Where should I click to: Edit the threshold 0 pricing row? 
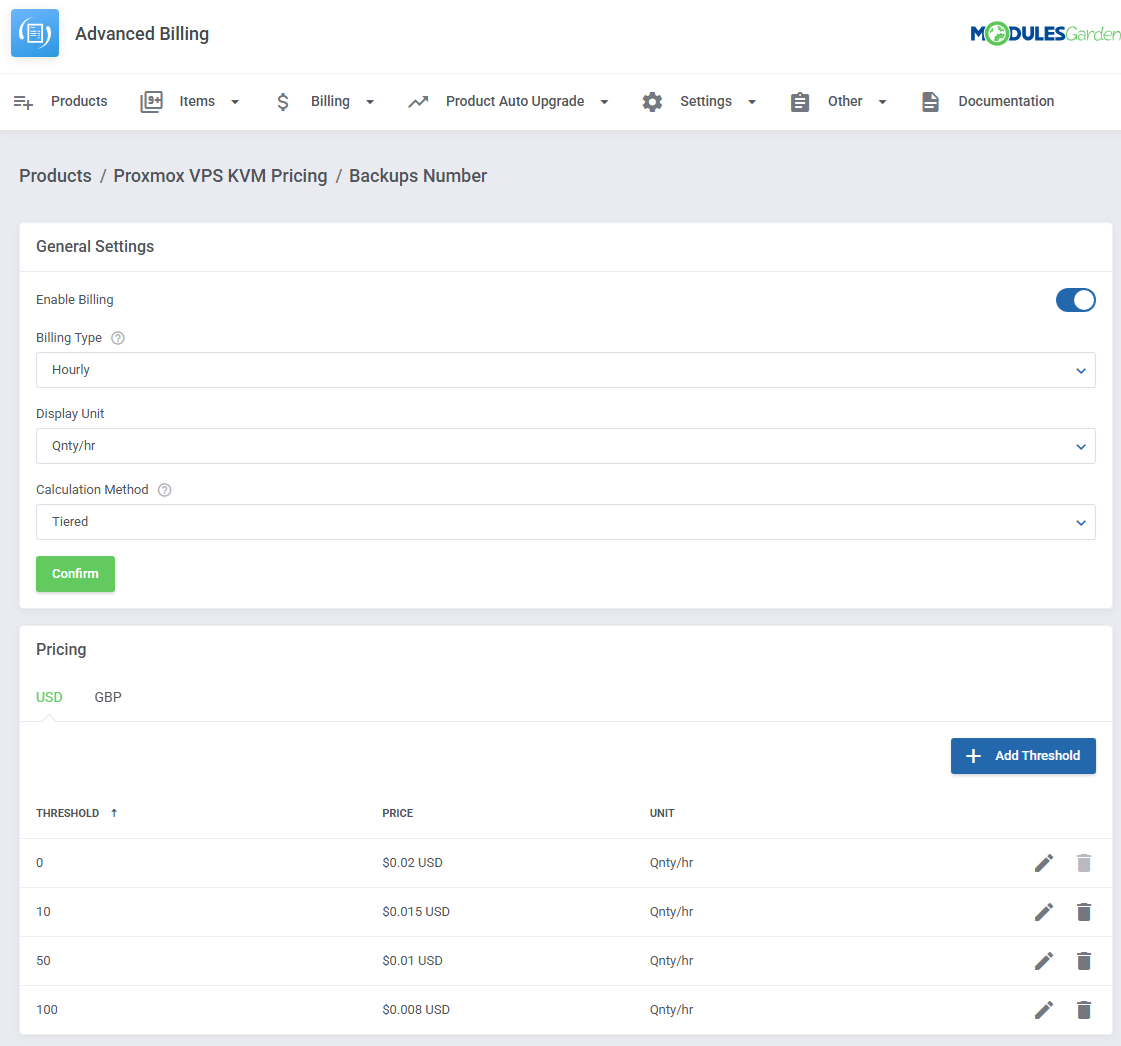pyautogui.click(x=1044, y=863)
